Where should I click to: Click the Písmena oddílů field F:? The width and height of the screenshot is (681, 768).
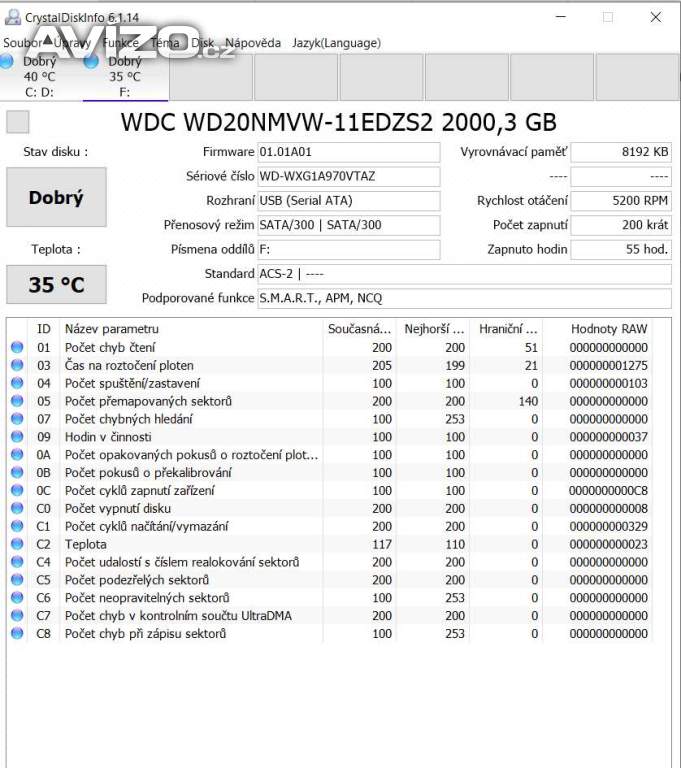349,249
